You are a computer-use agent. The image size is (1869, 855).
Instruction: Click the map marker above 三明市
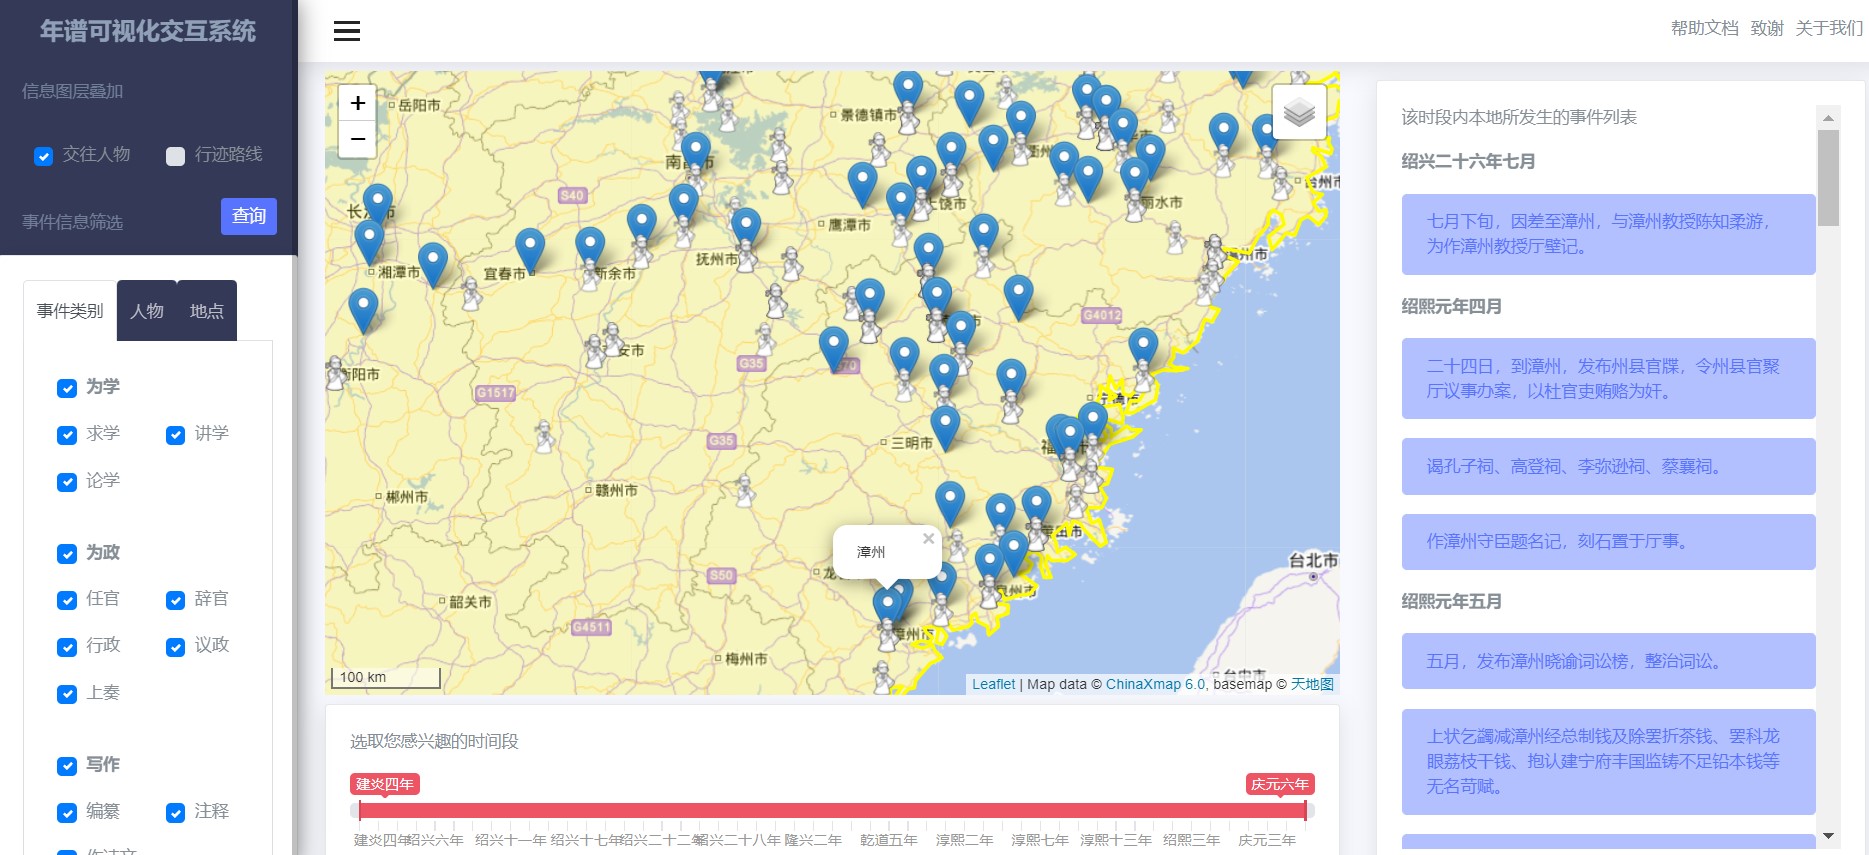(x=944, y=424)
